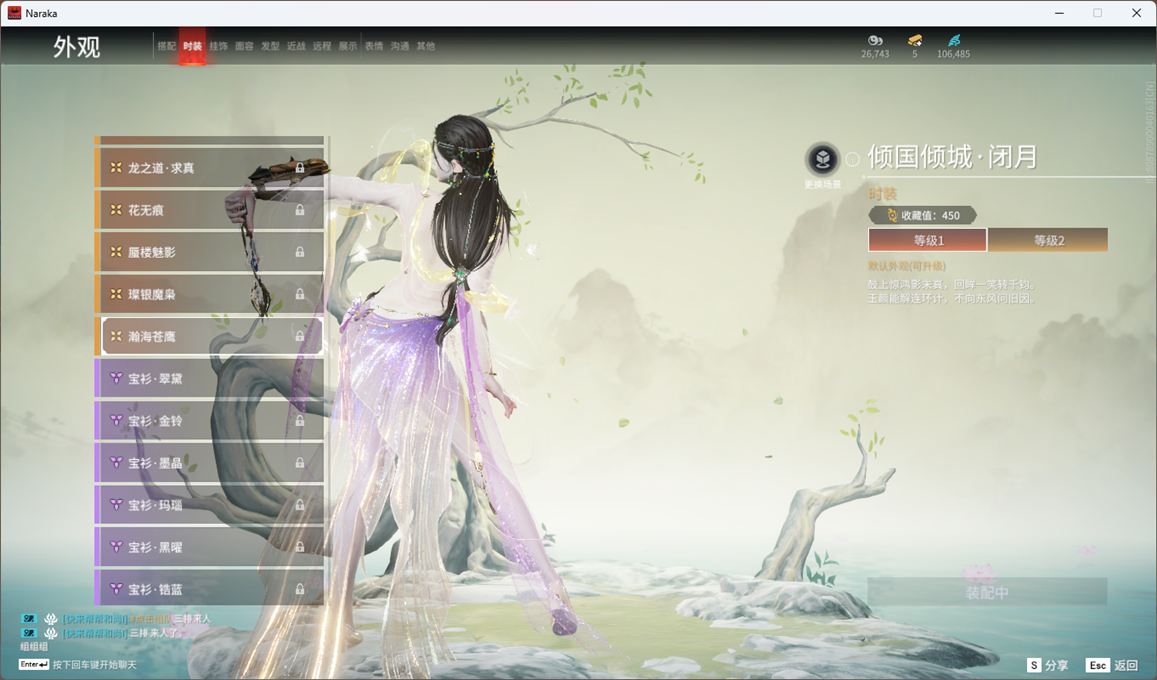Select the 宝衫·玛瑙 outfit
This screenshot has height=680, width=1157.
(x=210, y=504)
